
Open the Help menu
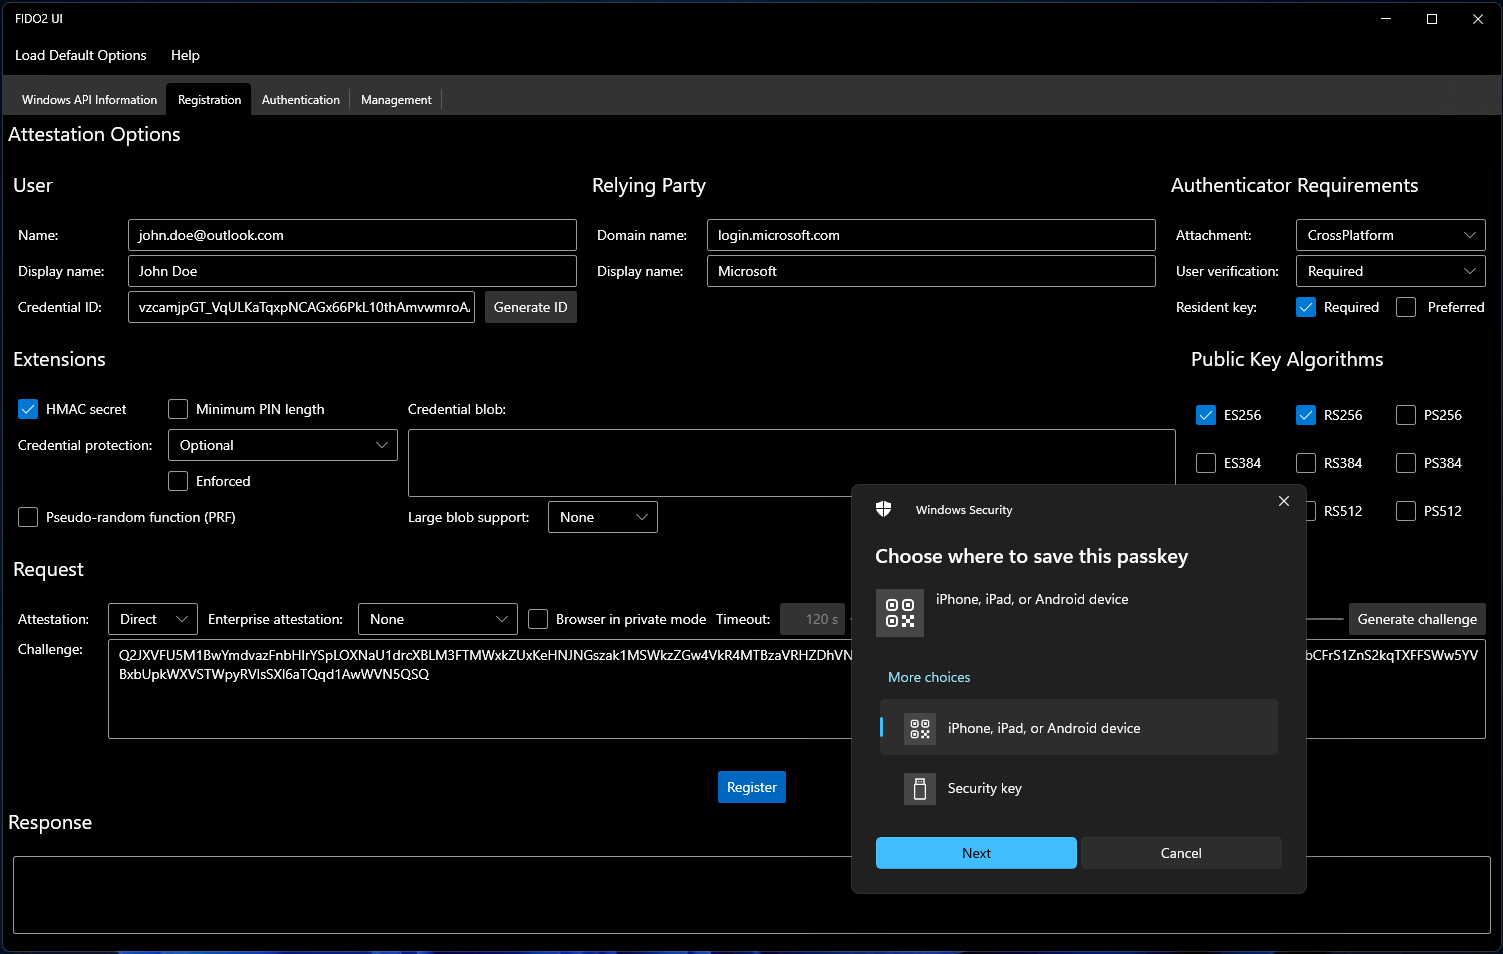[185, 55]
